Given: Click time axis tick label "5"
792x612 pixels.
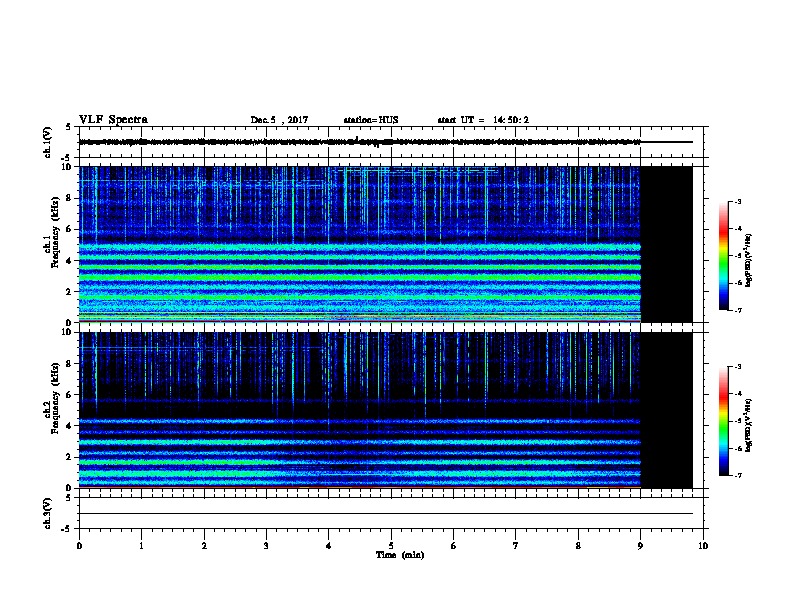Looking at the screenshot, I should tap(391, 546).
